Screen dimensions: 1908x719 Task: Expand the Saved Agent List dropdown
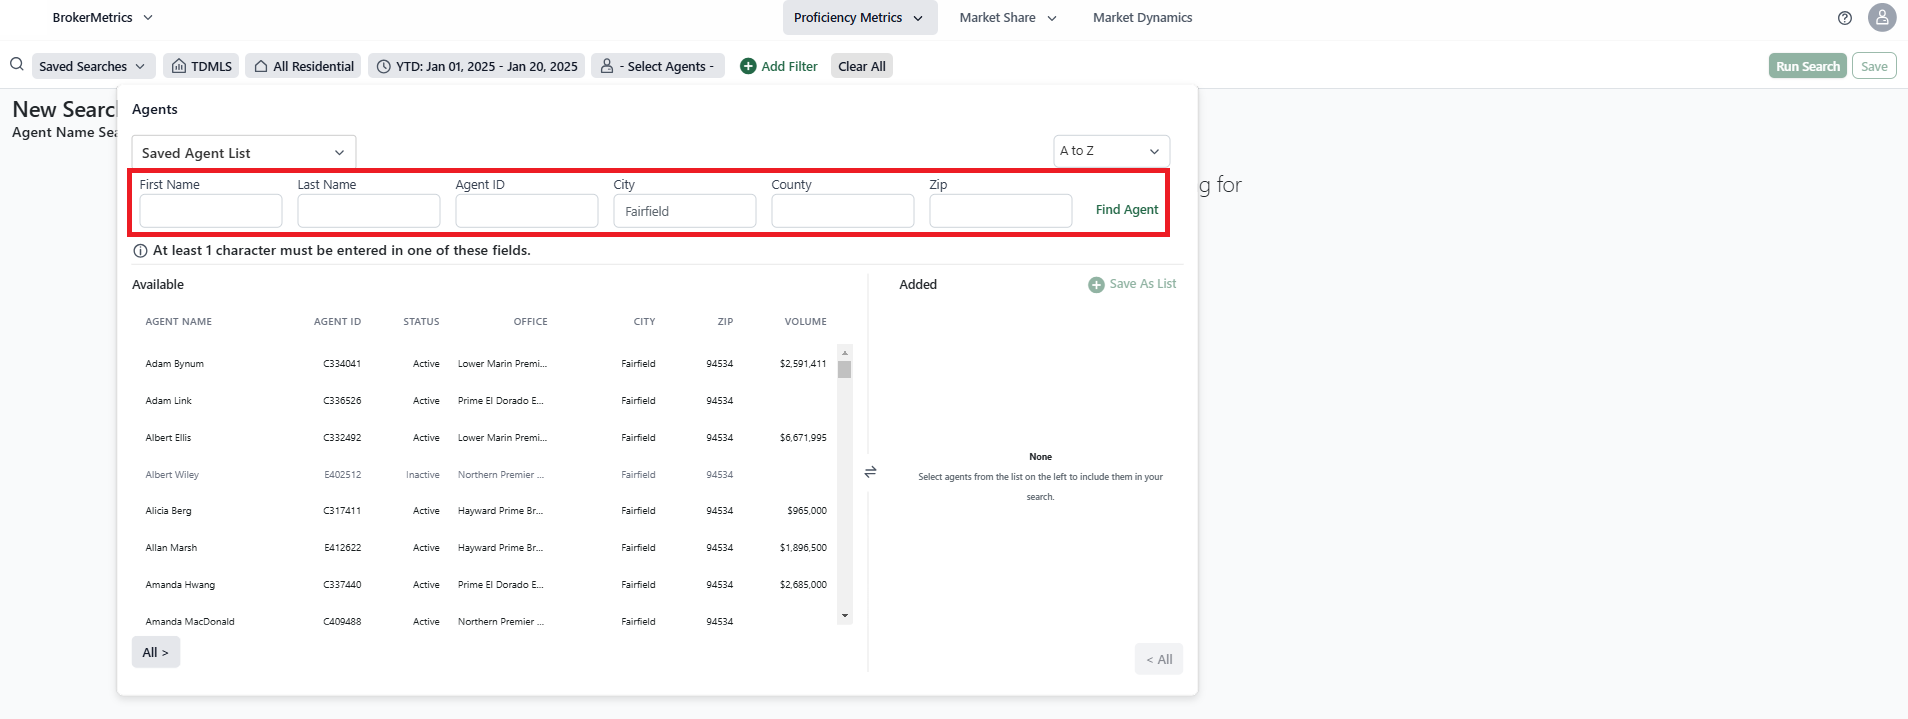[x=243, y=153]
